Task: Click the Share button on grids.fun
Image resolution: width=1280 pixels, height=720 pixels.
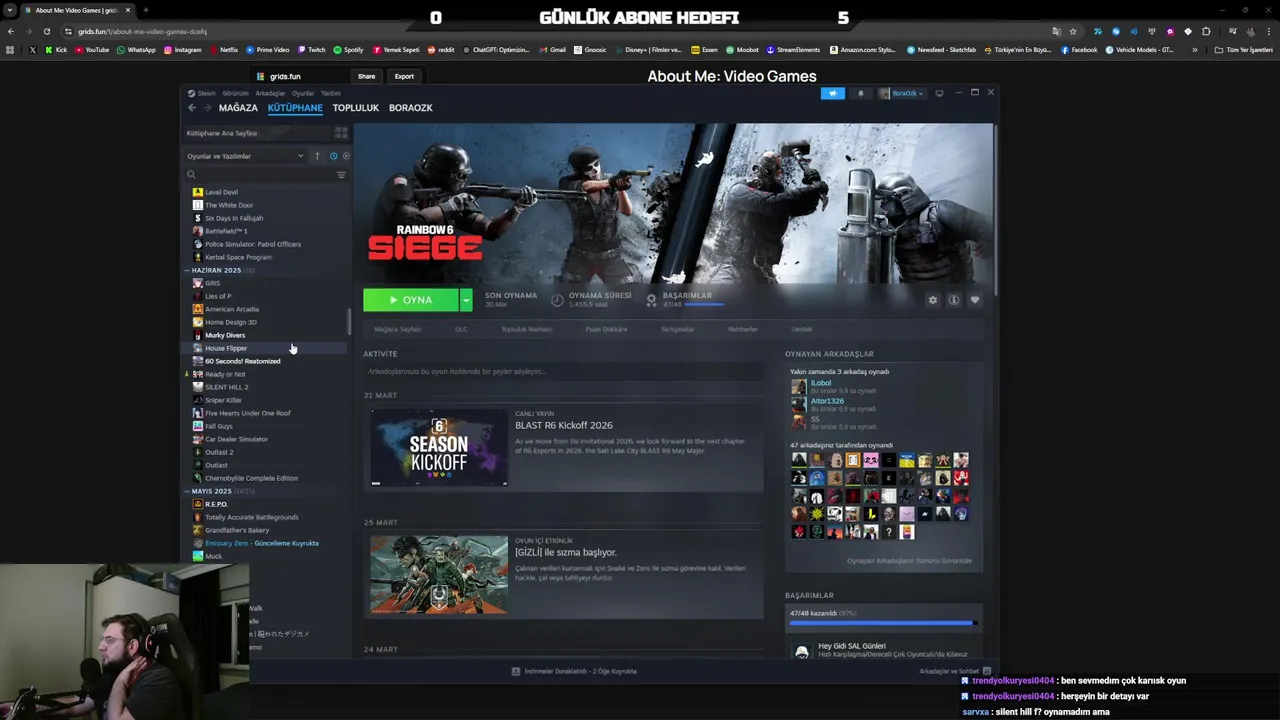Action: tap(367, 76)
